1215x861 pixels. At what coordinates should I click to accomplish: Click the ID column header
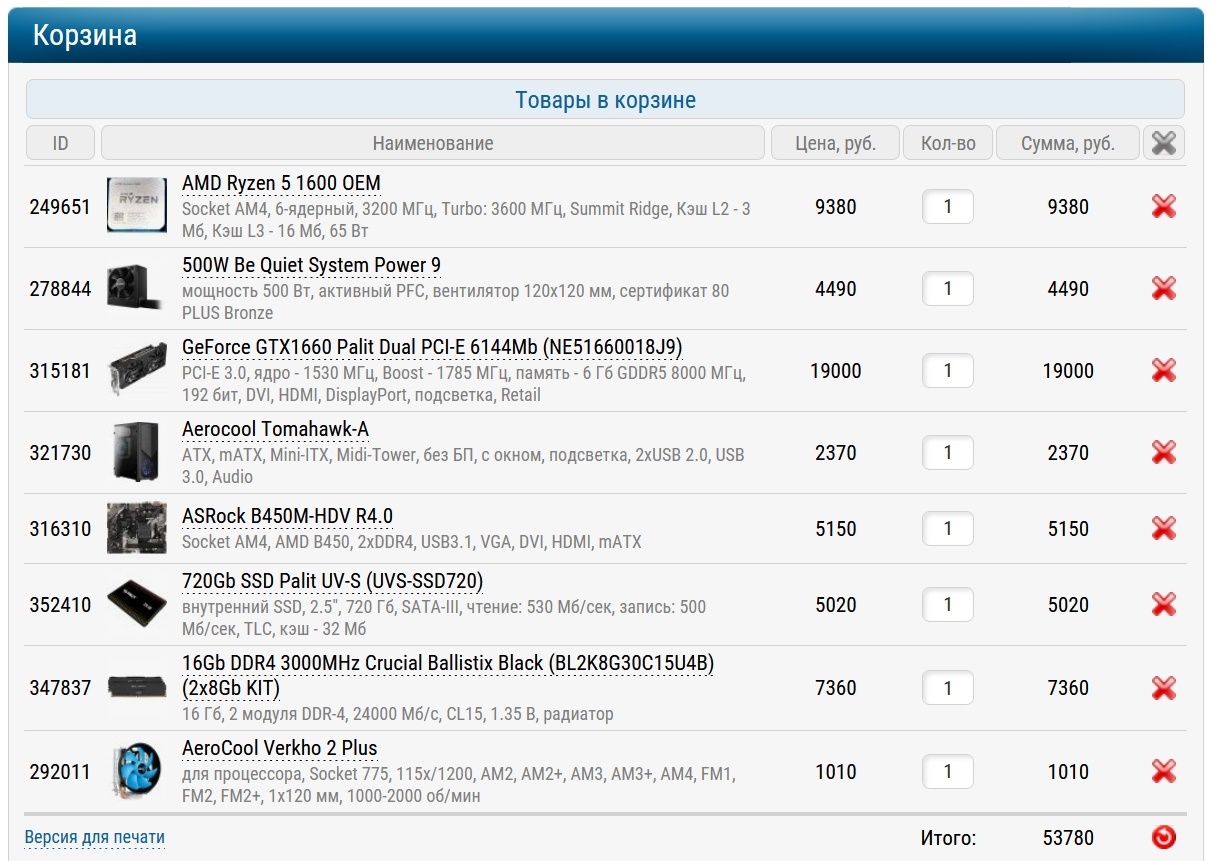click(60, 143)
